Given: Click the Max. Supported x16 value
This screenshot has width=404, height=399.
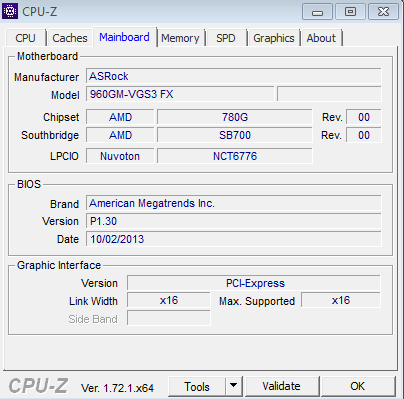Looking at the screenshot, I should [x=341, y=300].
